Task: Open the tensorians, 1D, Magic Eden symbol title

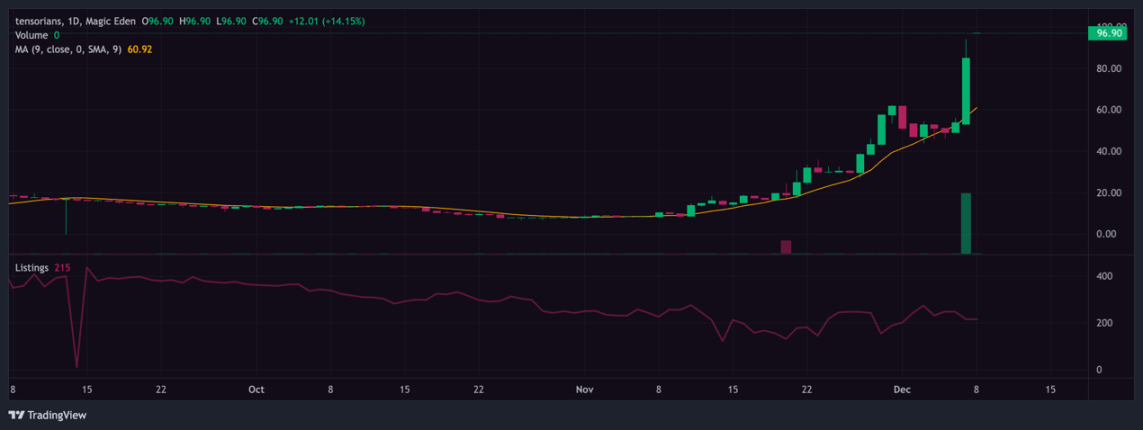Action: [76, 22]
